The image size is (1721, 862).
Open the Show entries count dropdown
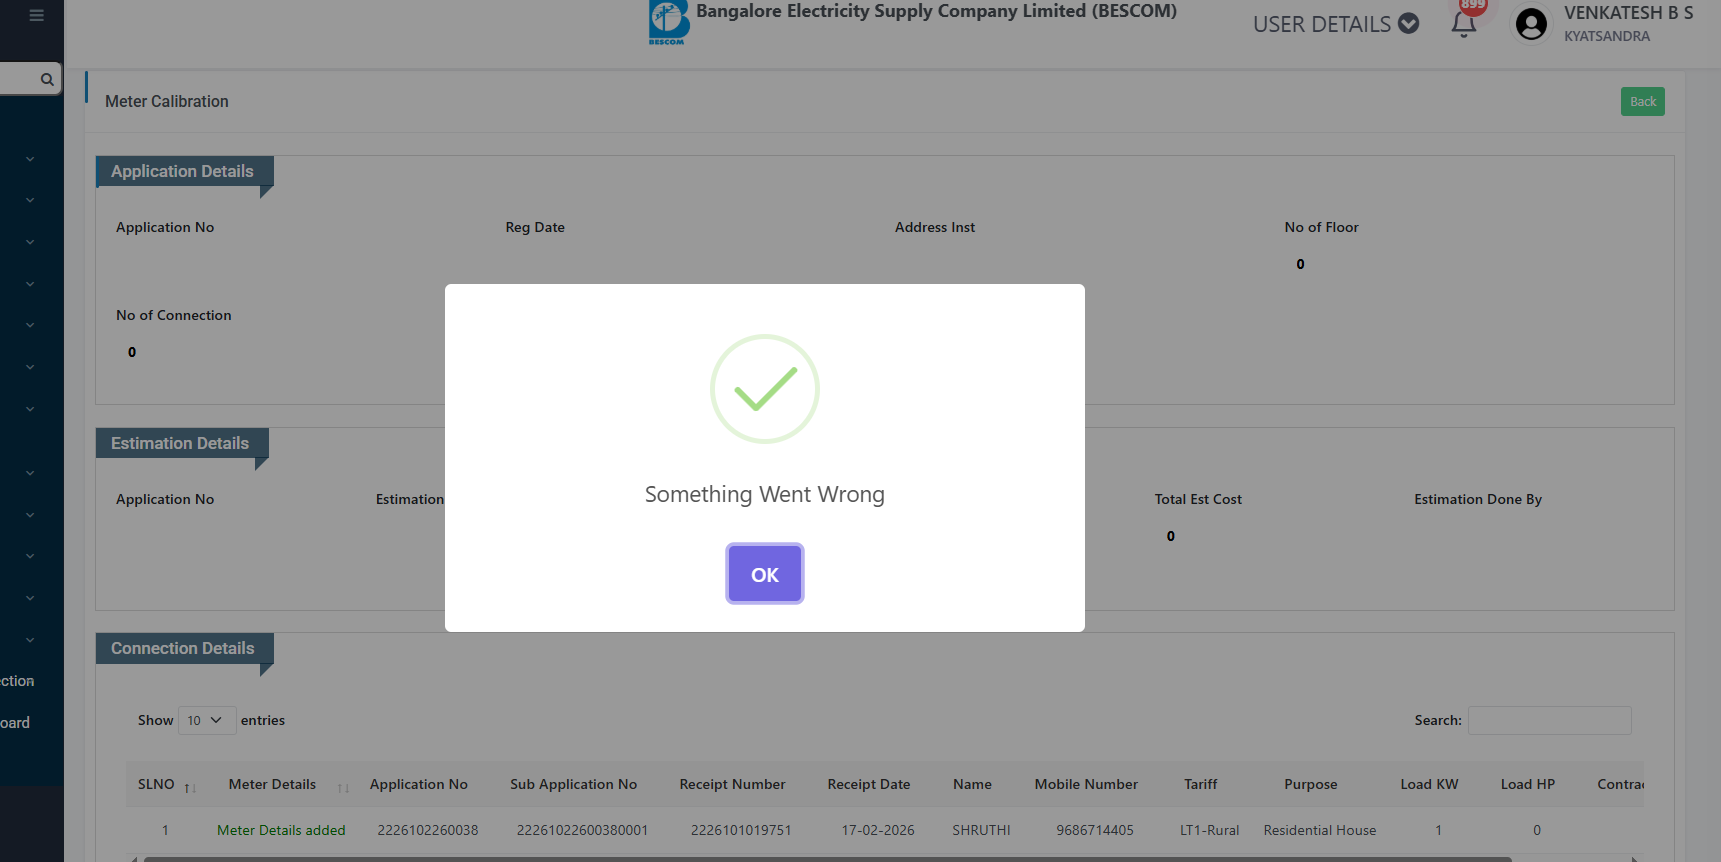tap(206, 720)
